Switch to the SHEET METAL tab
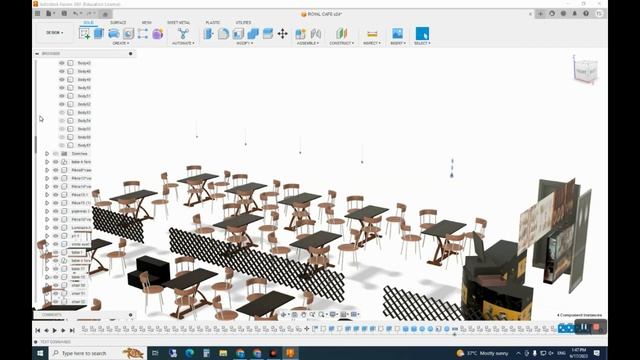Image resolution: width=640 pixels, height=360 pixels. [x=178, y=22]
